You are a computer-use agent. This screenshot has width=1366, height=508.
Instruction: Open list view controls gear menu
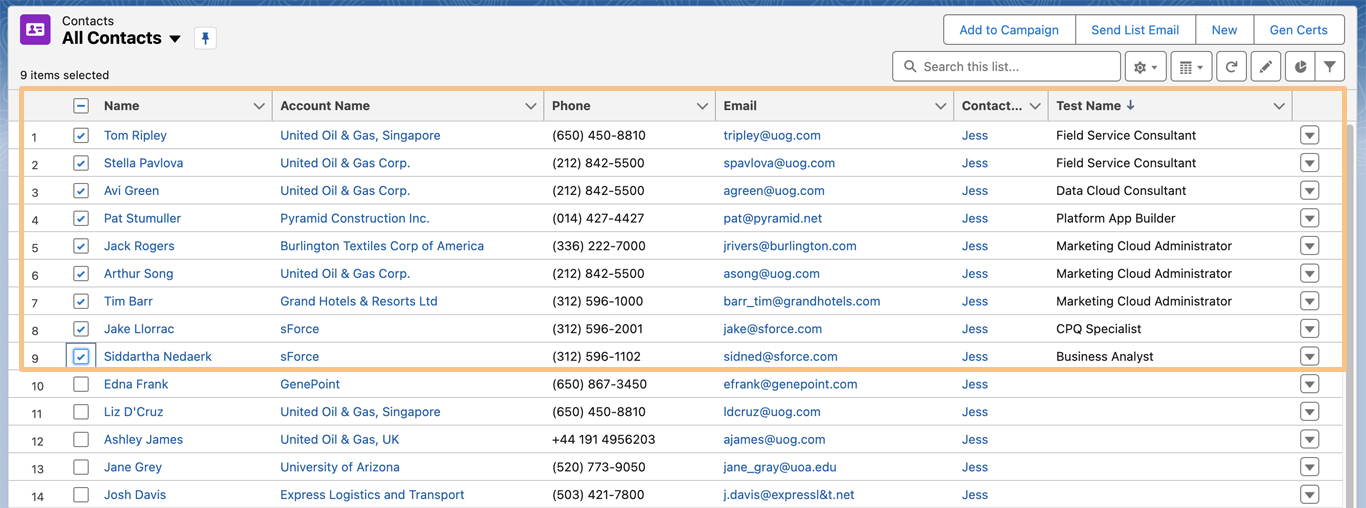click(x=1145, y=67)
